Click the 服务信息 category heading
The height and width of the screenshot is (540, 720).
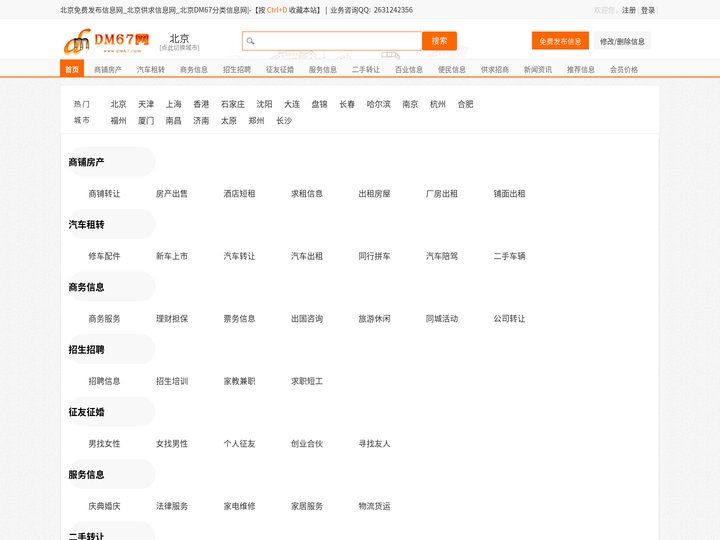(x=86, y=474)
